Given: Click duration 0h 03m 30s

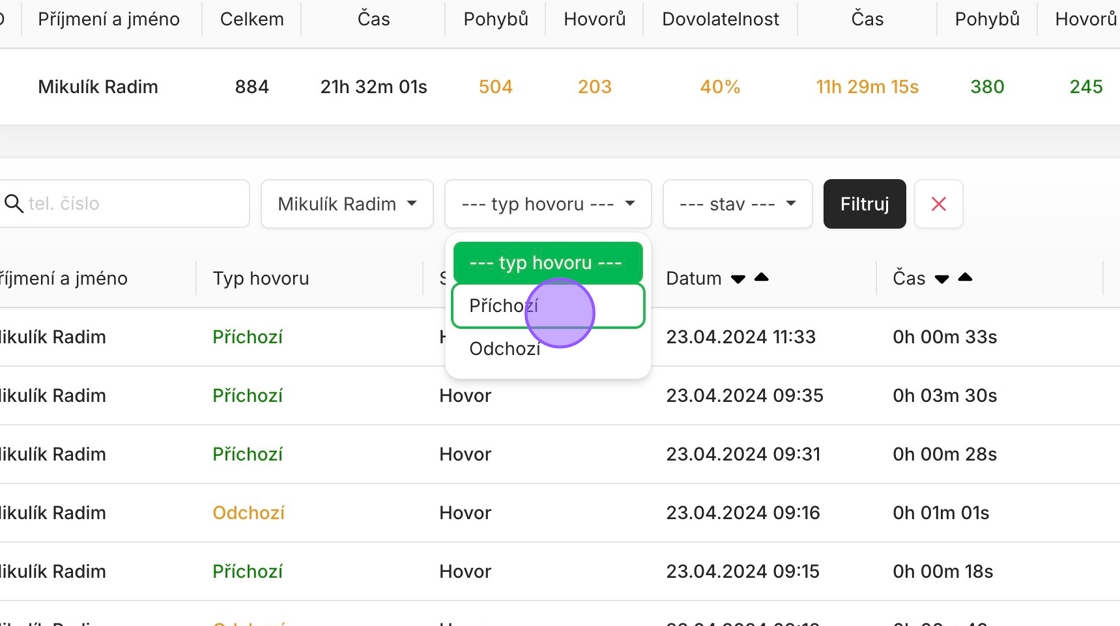Looking at the screenshot, I should tap(944, 395).
